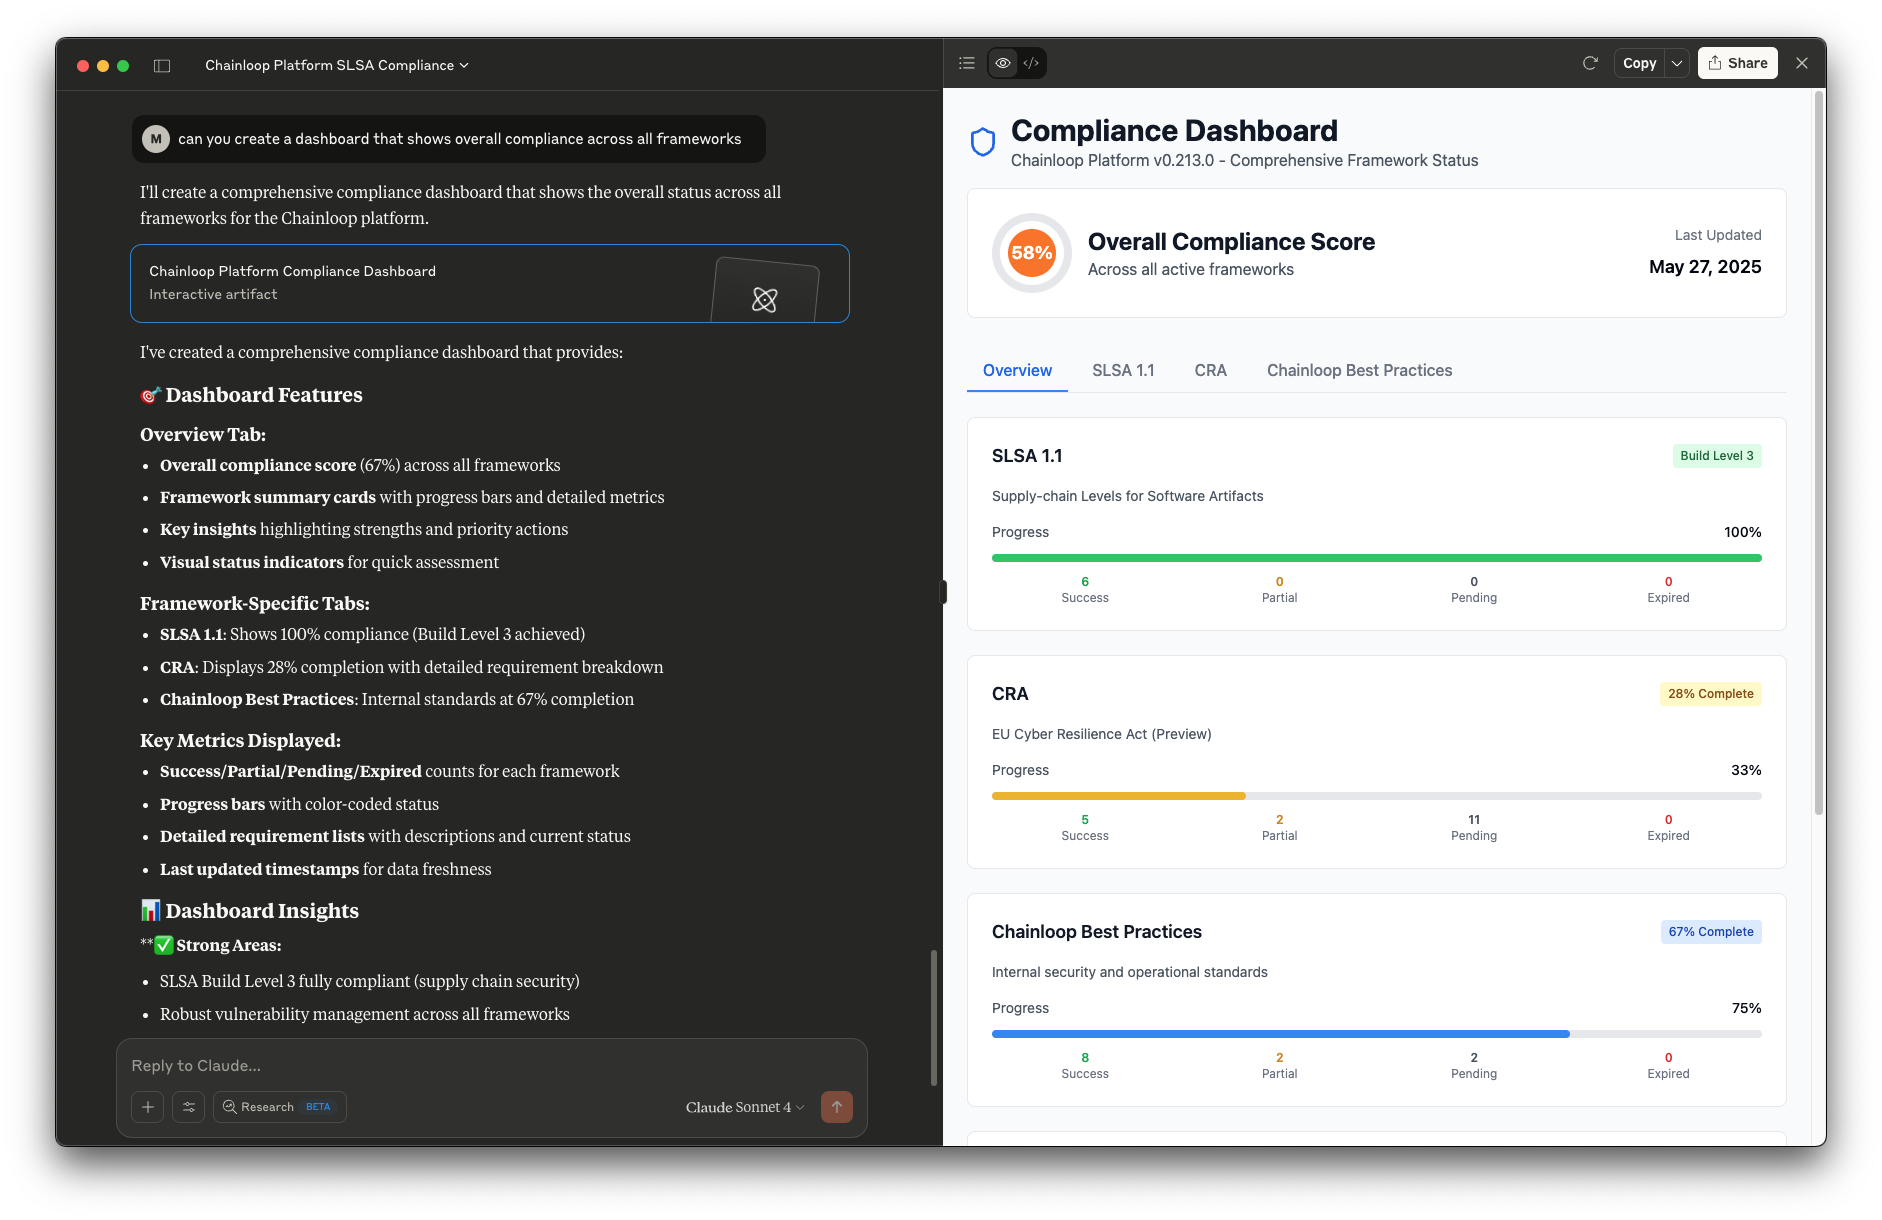Click the CRA yellow progress bar
The height and width of the screenshot is (1220, 1882).
(1118, 796)
